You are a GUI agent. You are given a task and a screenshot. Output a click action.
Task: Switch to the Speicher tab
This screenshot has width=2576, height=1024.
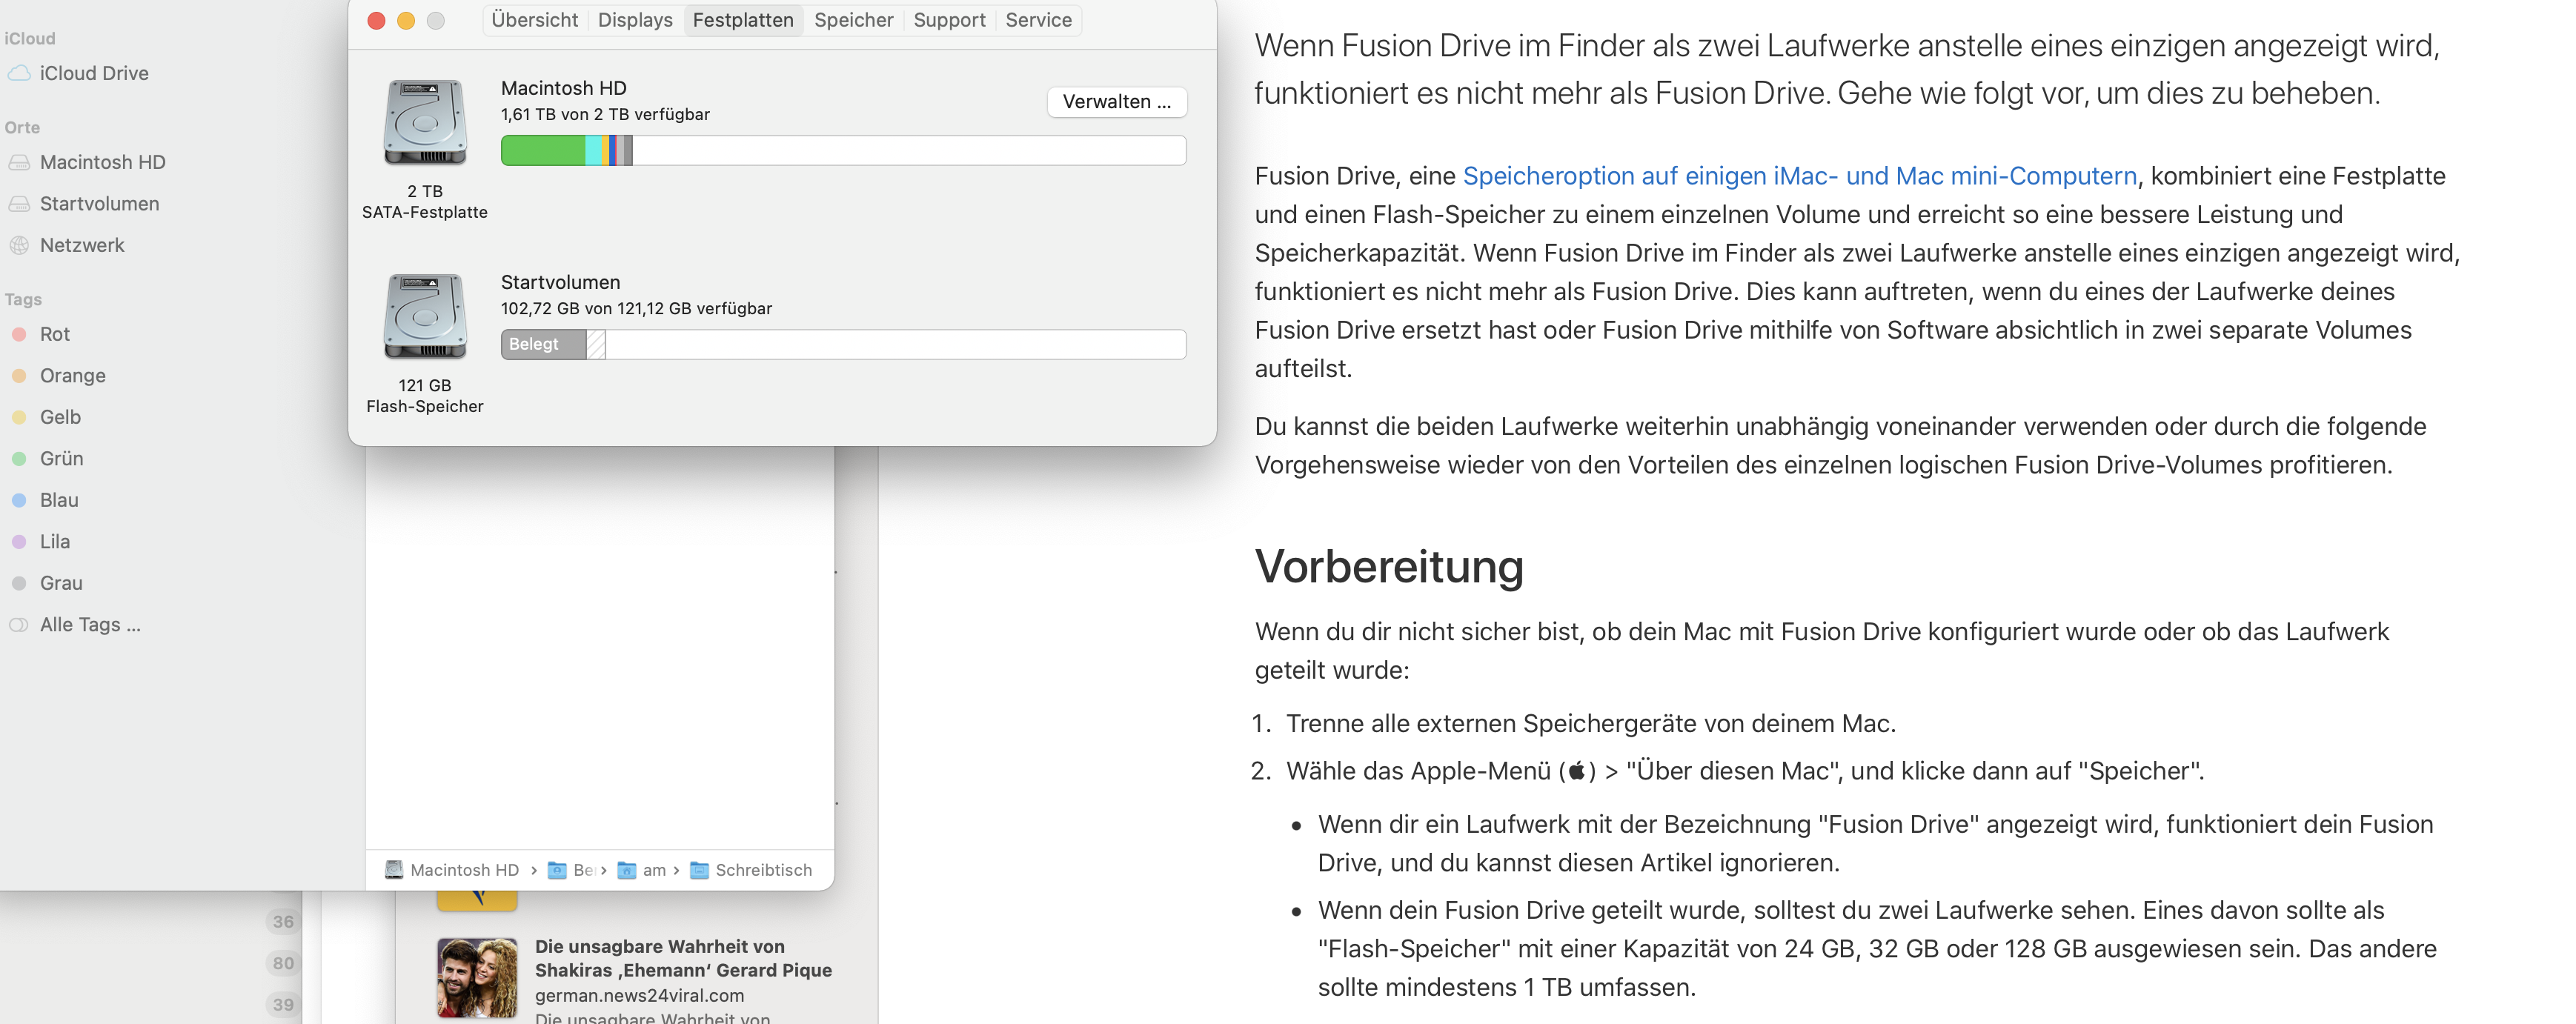[x=853, y=20]
